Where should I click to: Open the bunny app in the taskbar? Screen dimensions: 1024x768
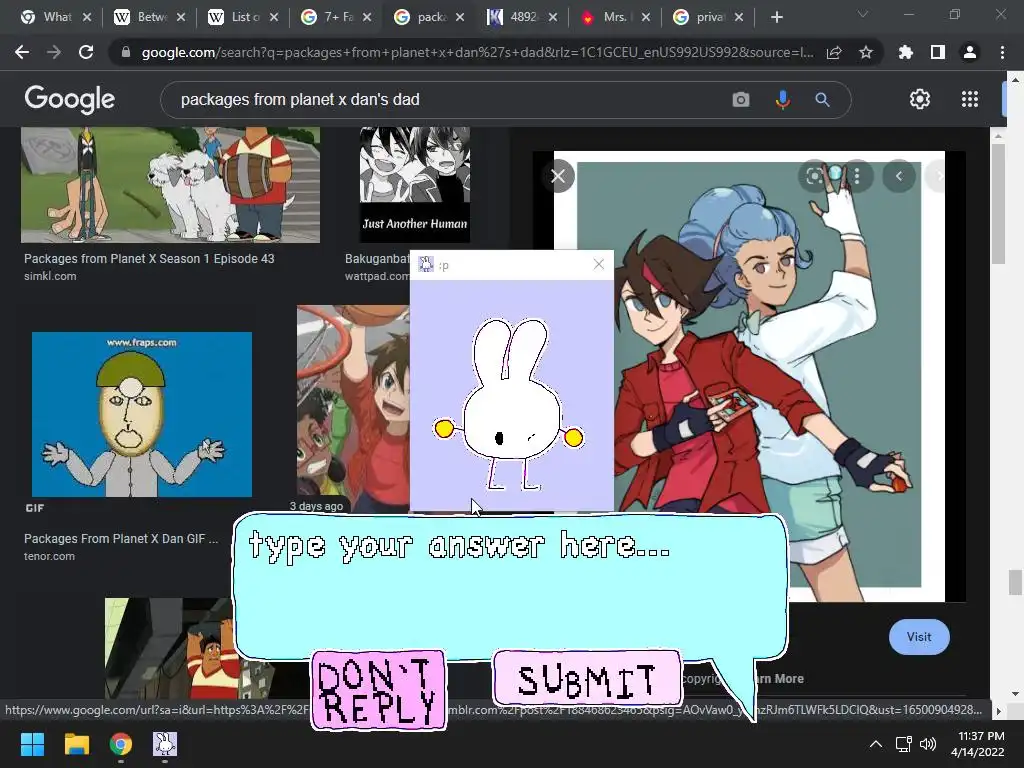point(165,744)
